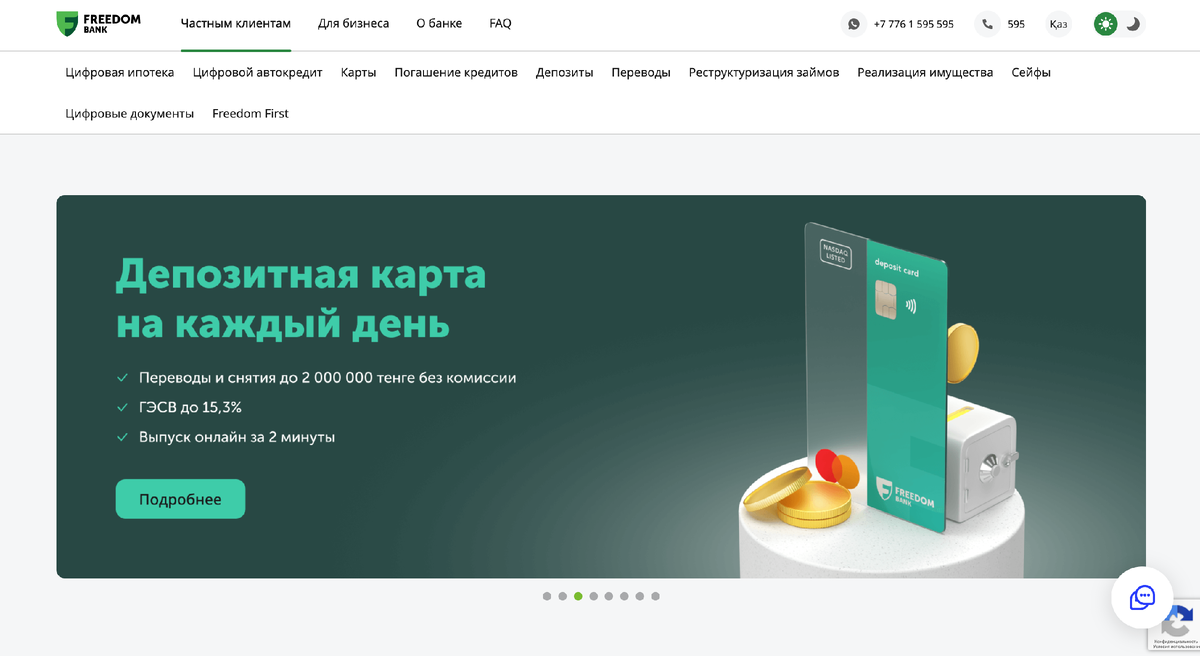Open WhatsApp chat icon
This screenshot has width=1200, height=656.
(853, 24)
